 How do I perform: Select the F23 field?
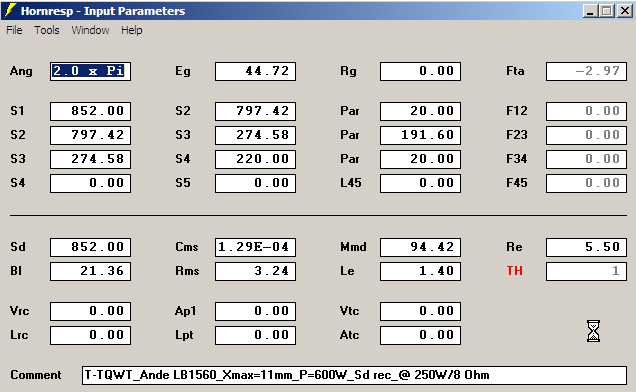(x=586, y=135)
